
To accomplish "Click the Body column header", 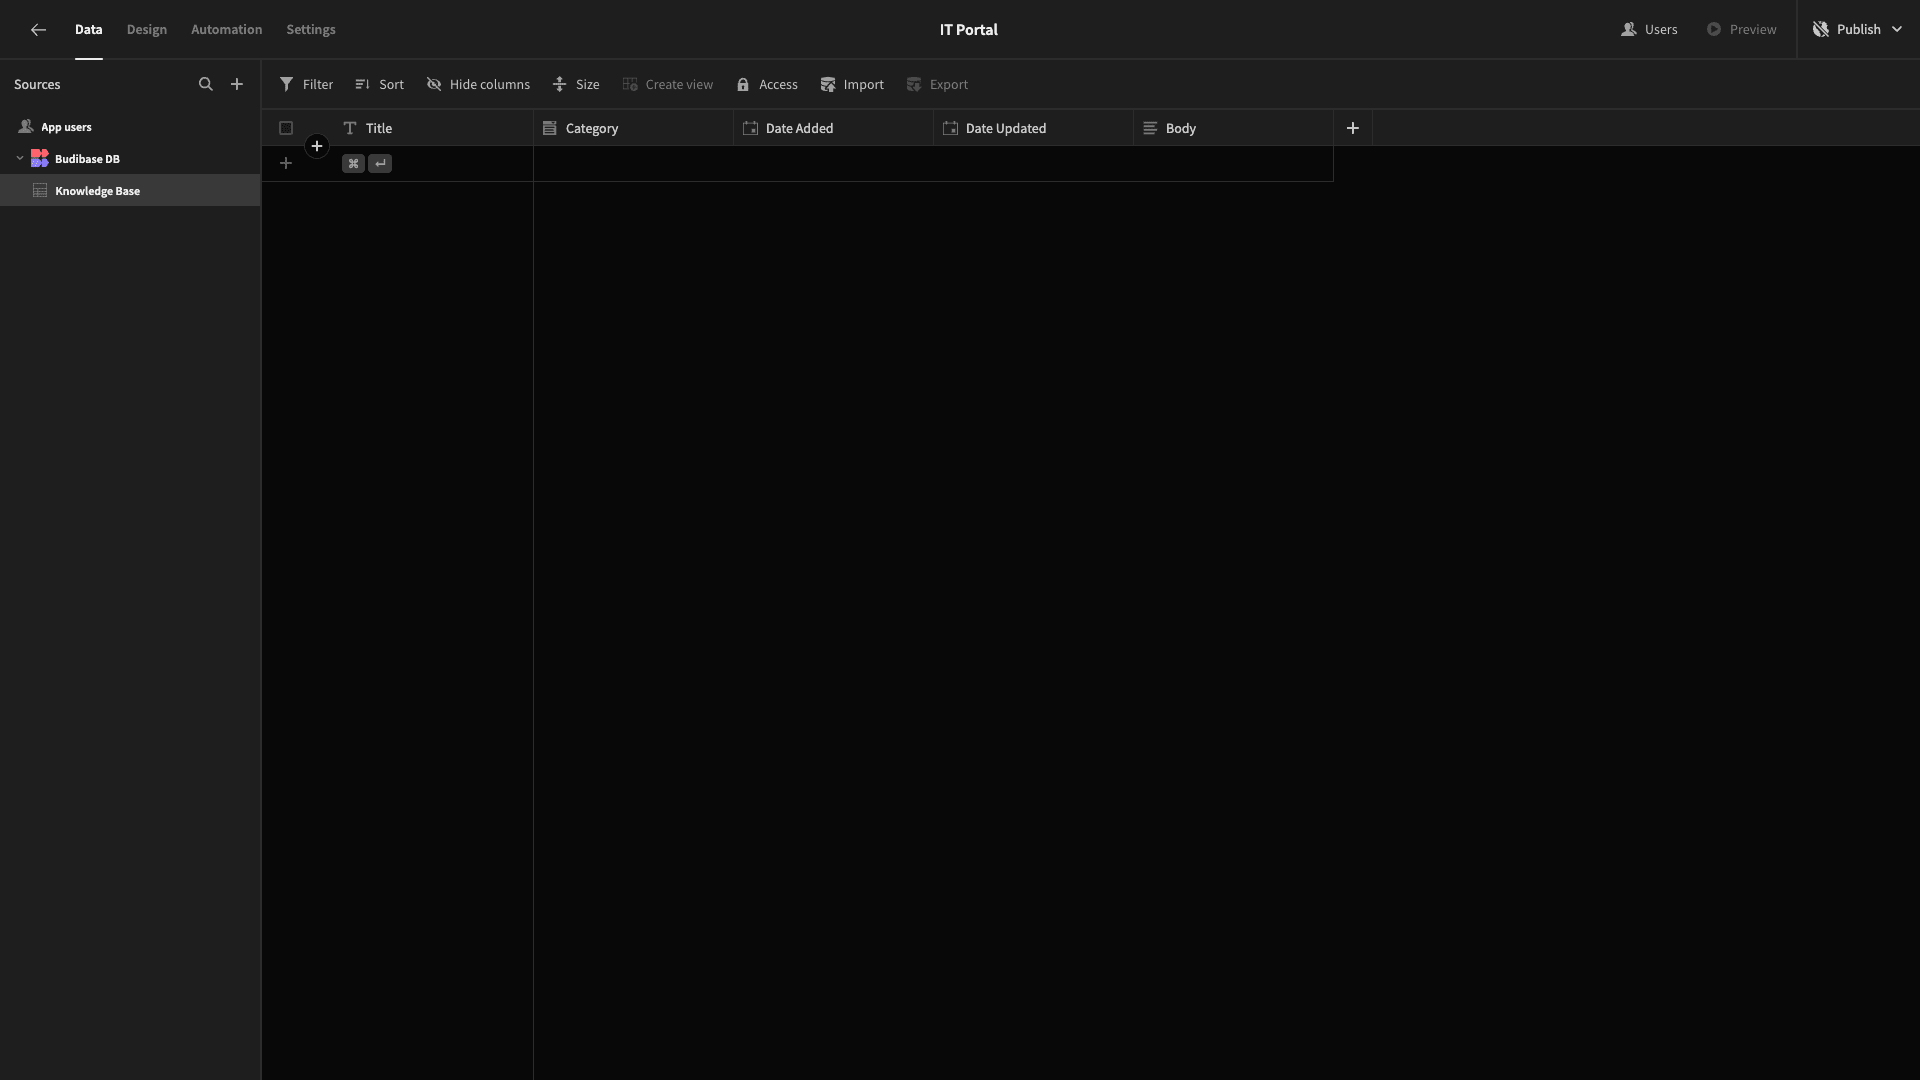I will point(1233,128).
